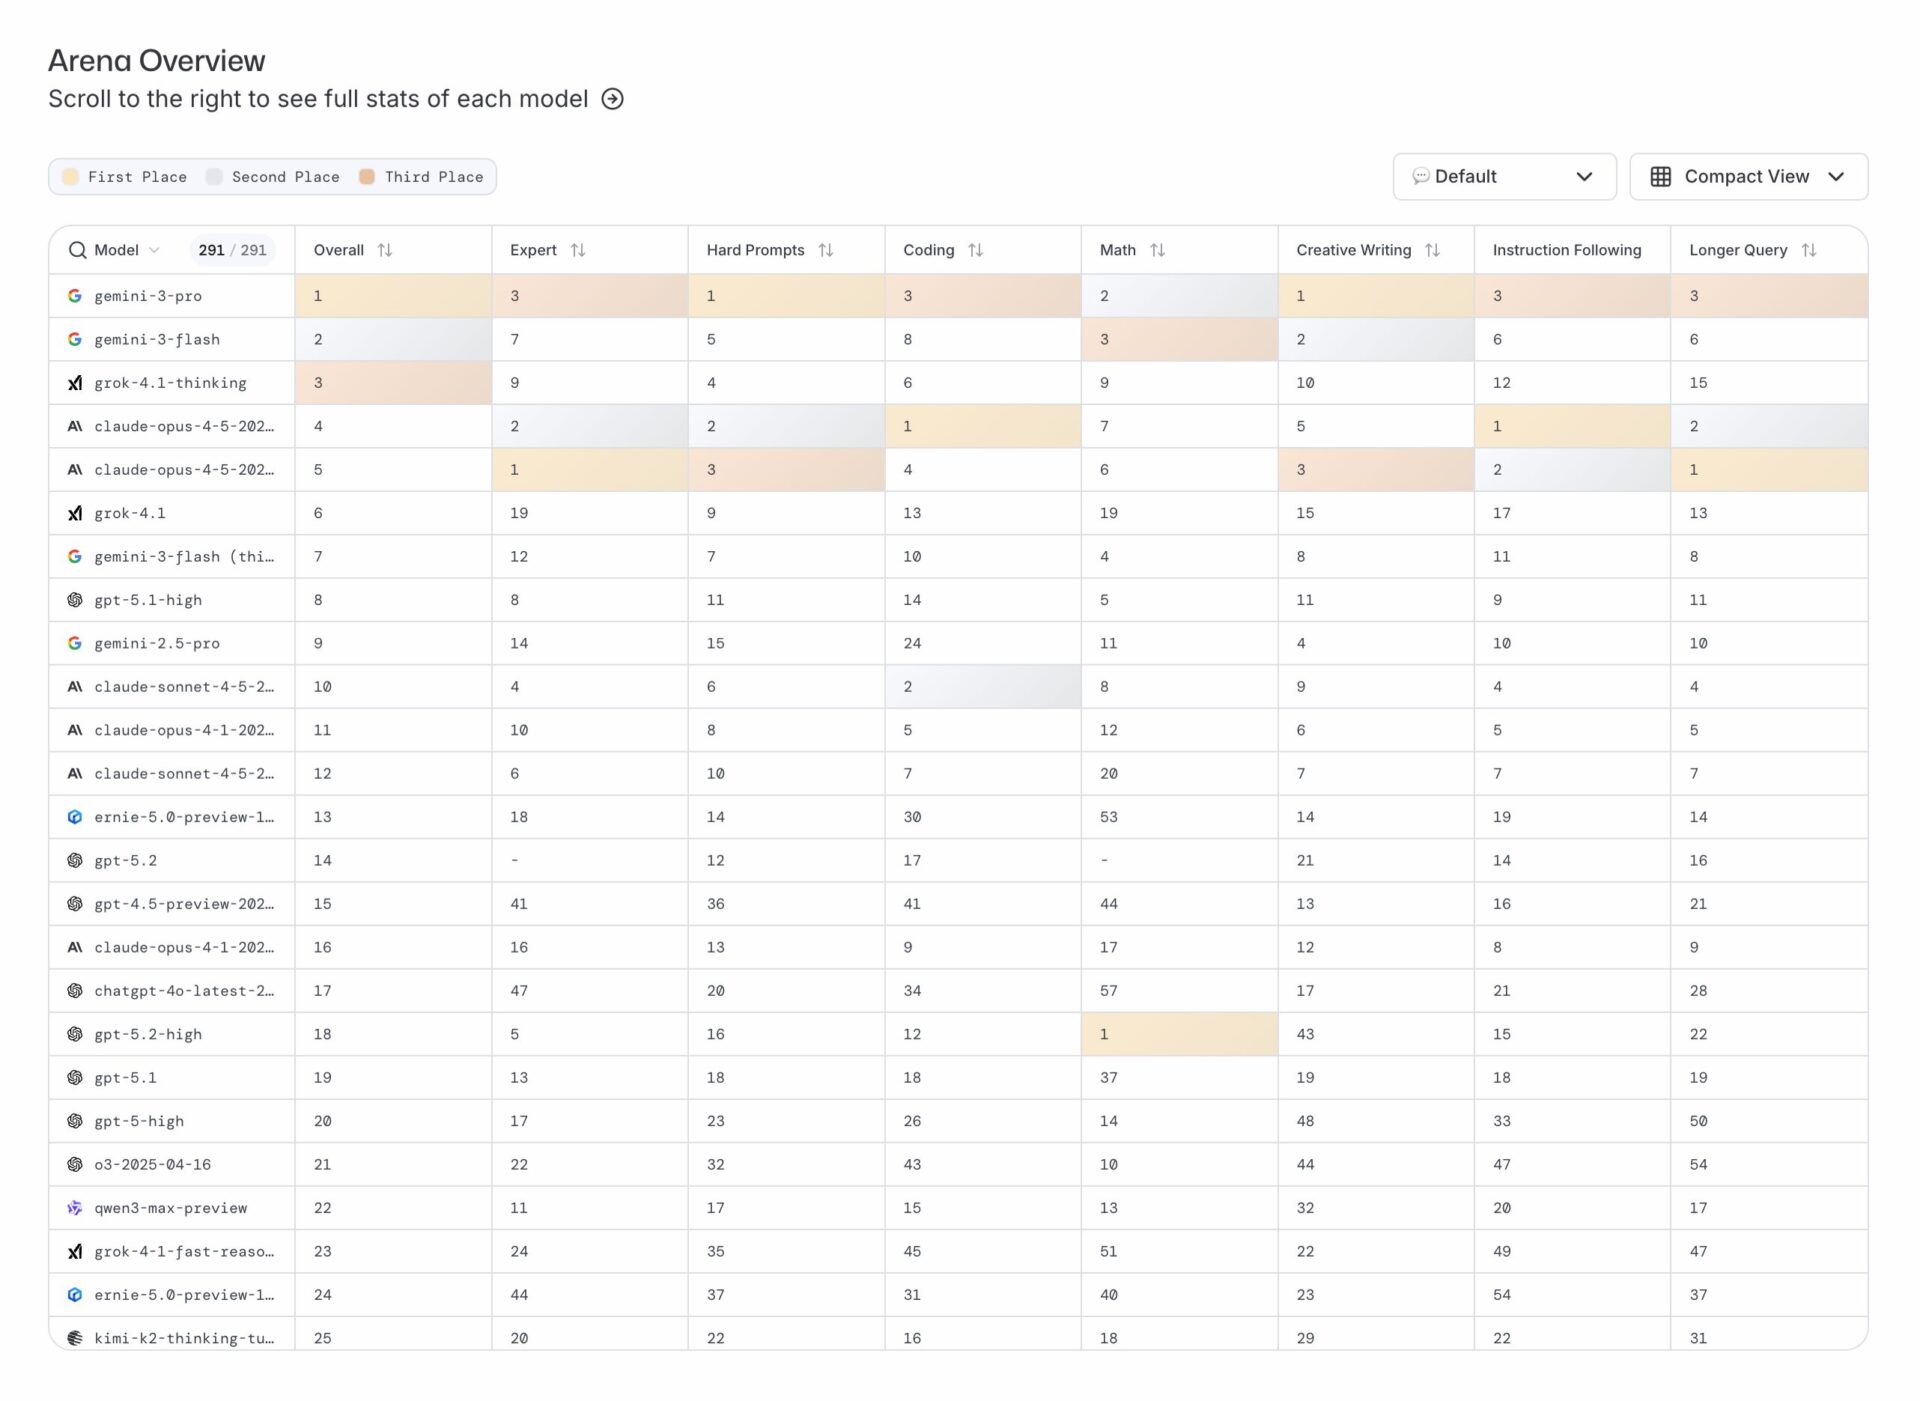Click the Instruction Following column header
This screenshot has width=1920, height=1401.
click(1566, 250)
